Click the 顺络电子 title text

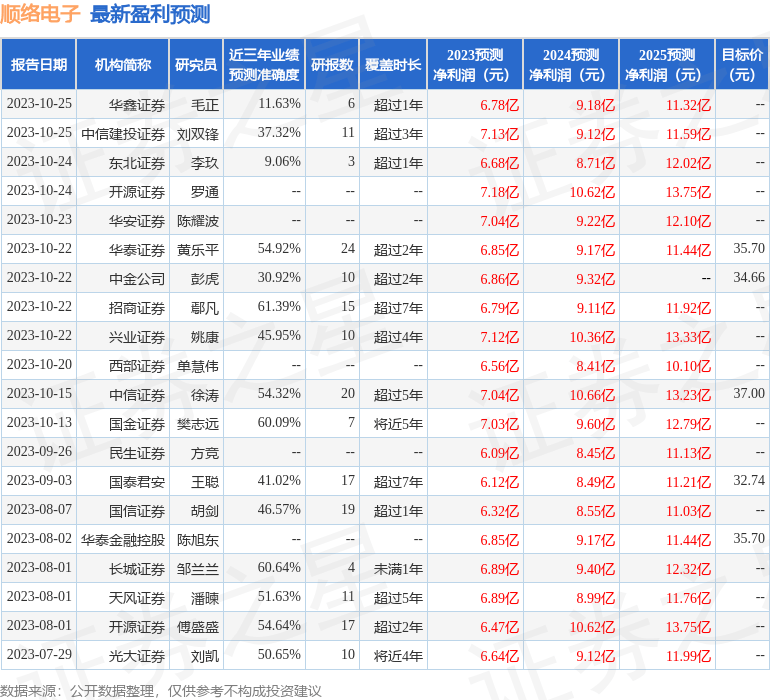tap(40, 14)
